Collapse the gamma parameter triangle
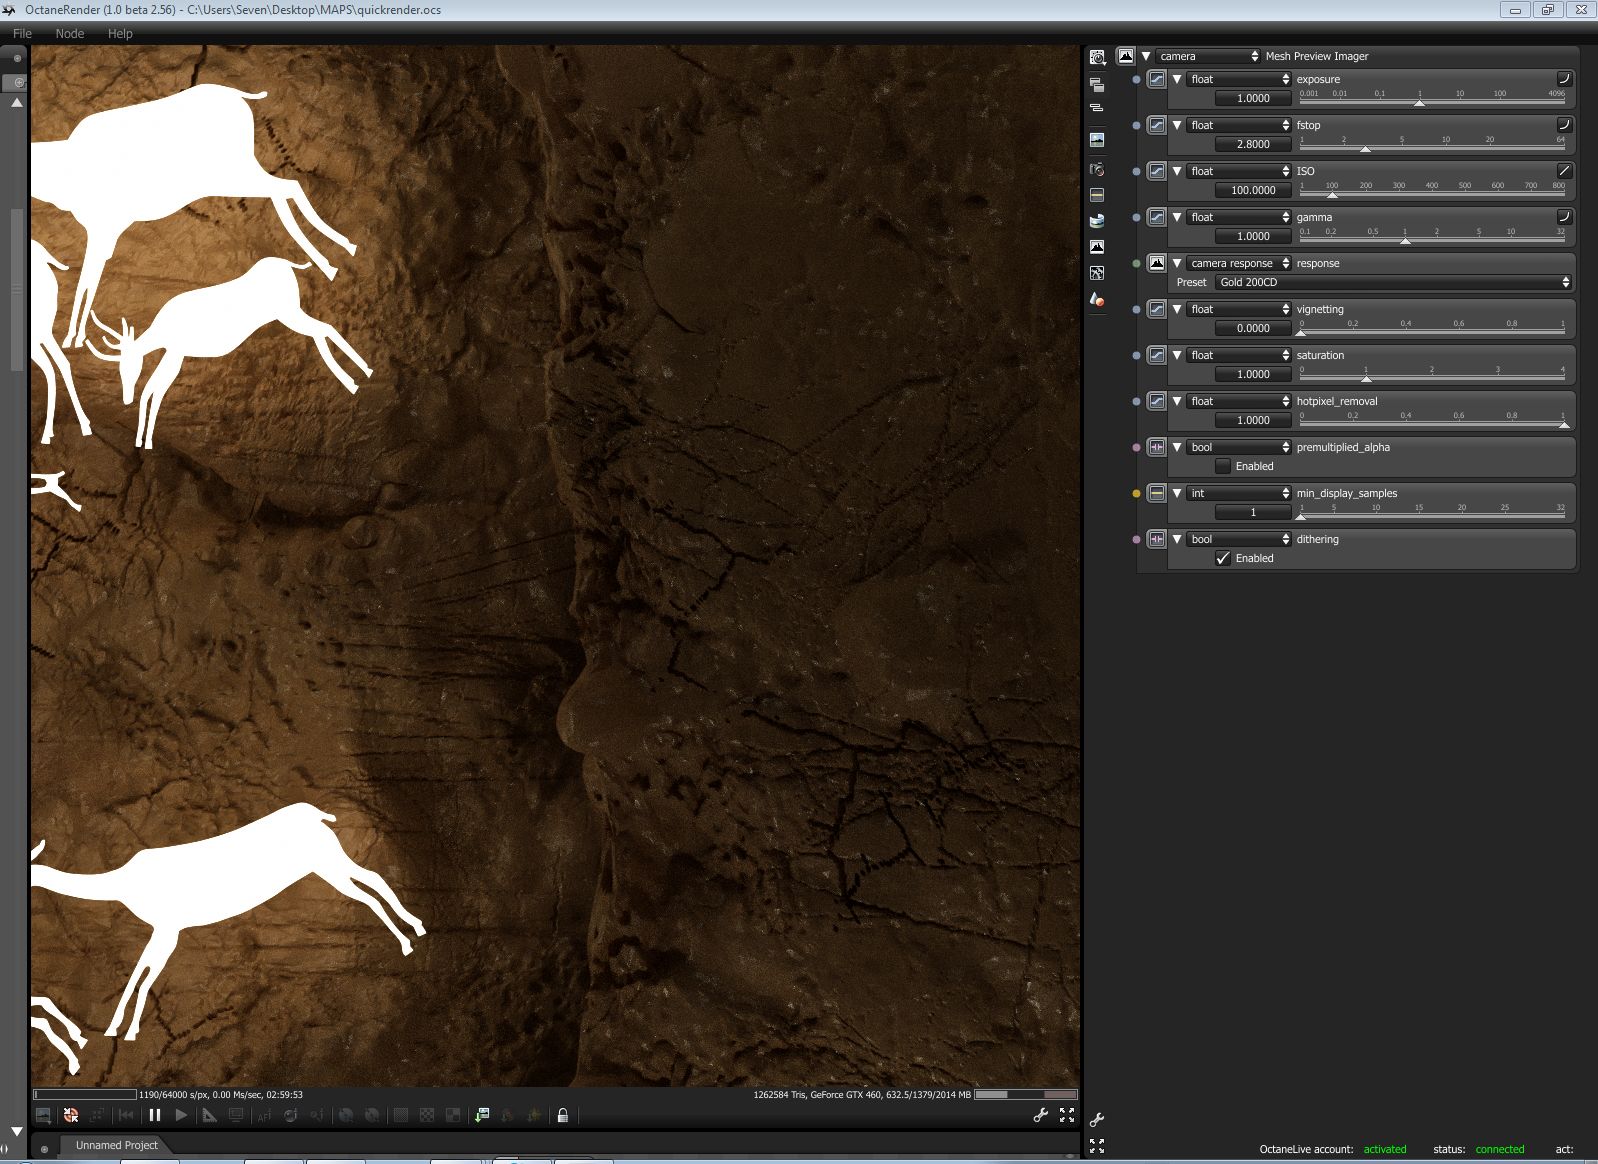Image resolution: width=1598 pixels, height=1164 pixels. click(x=1177, y=217)
